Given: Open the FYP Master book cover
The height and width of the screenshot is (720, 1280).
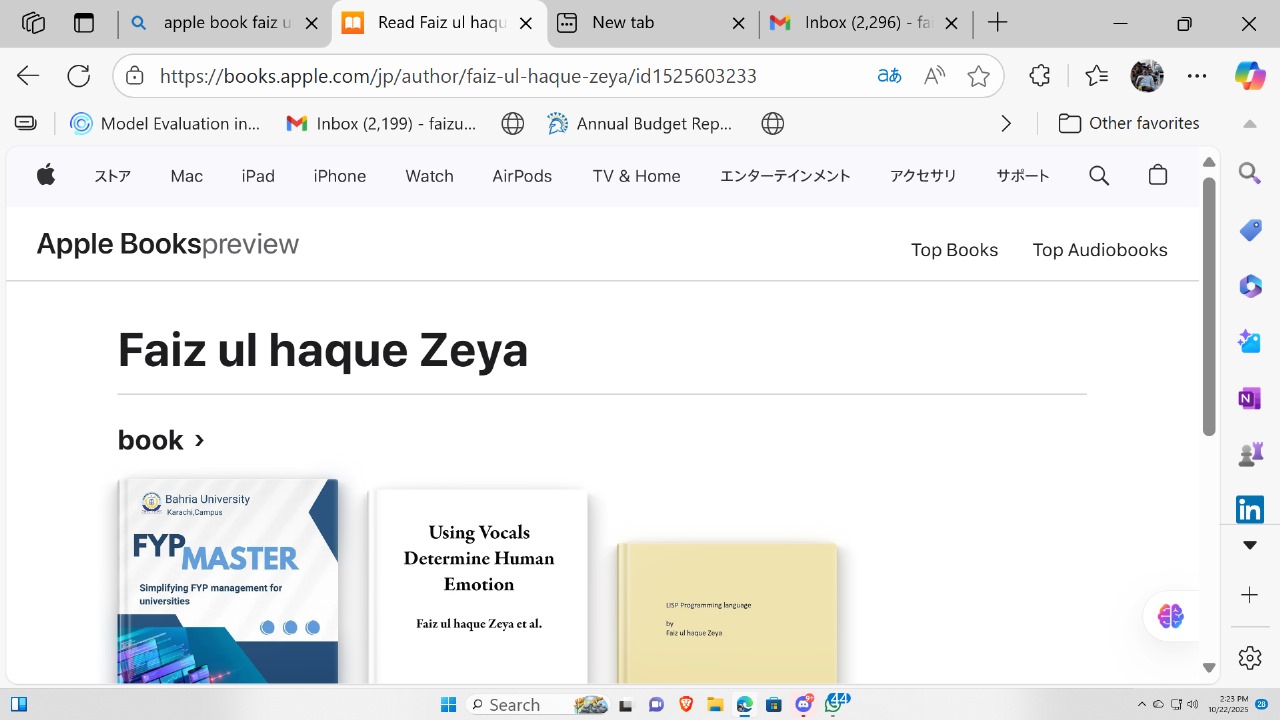Looking at the screenshot, I should [228, 581].
